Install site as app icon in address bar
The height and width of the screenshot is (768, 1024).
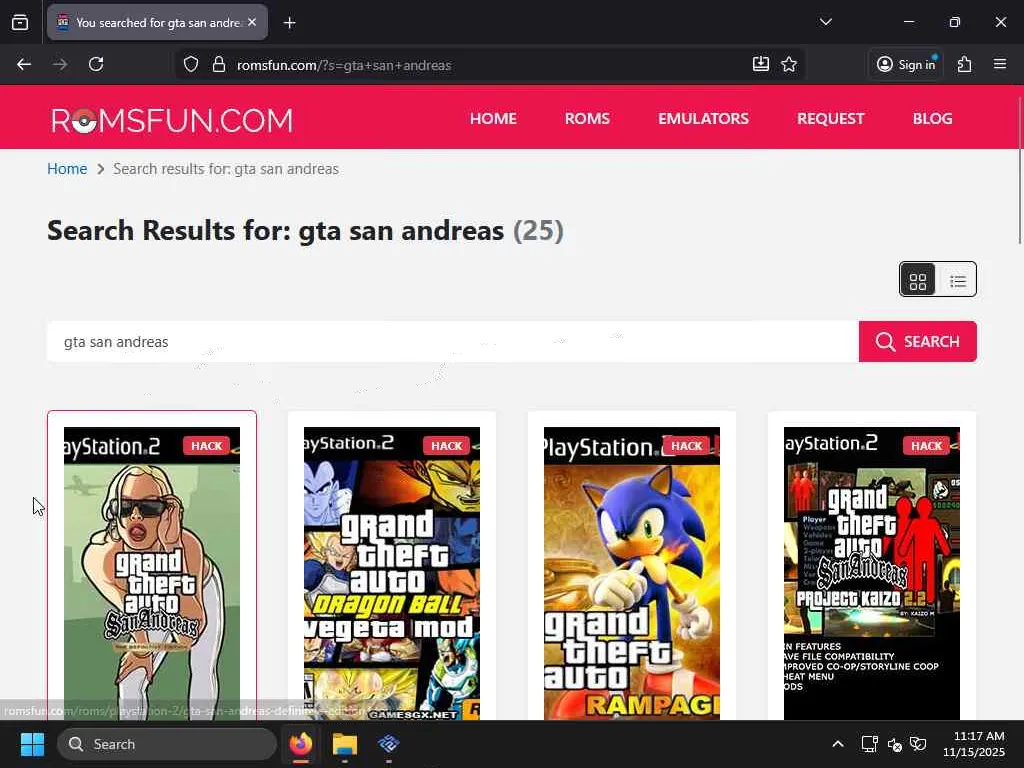761,64
